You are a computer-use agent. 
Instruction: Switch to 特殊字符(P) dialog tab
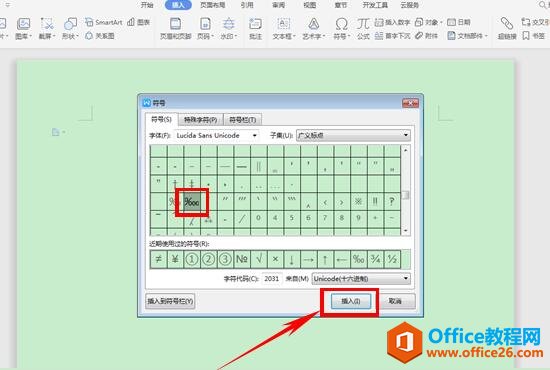(x=200, y=120)
